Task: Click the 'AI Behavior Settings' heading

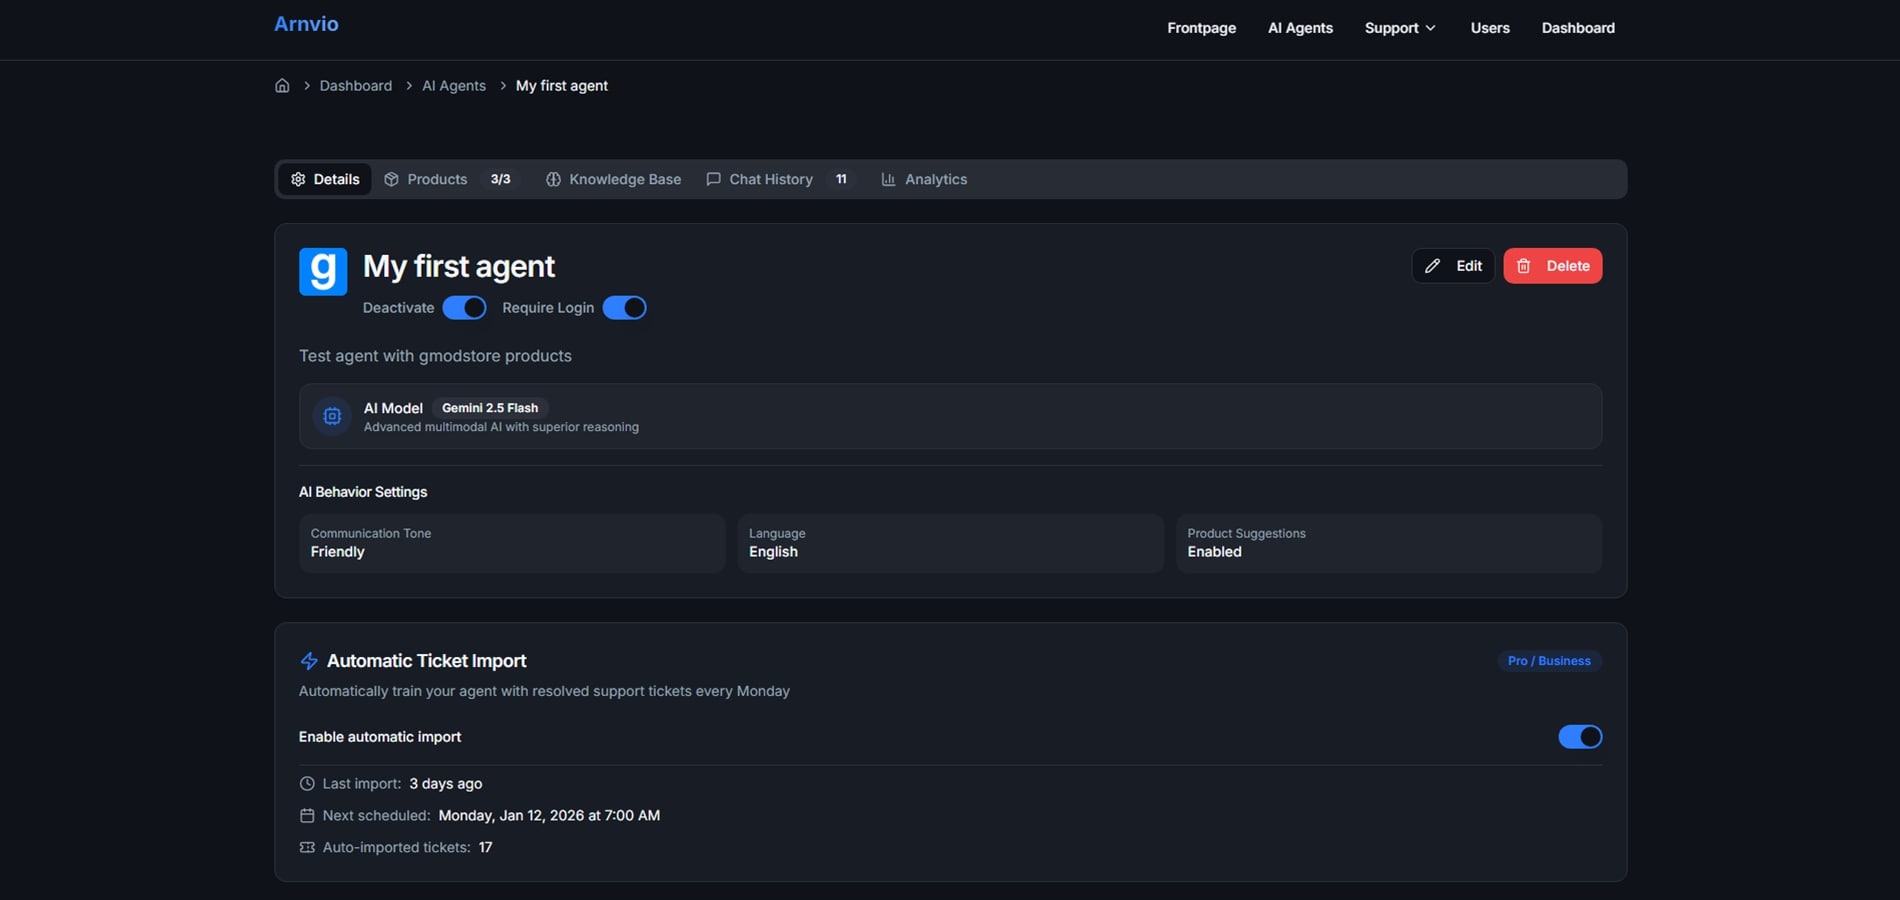Action: 363,492
